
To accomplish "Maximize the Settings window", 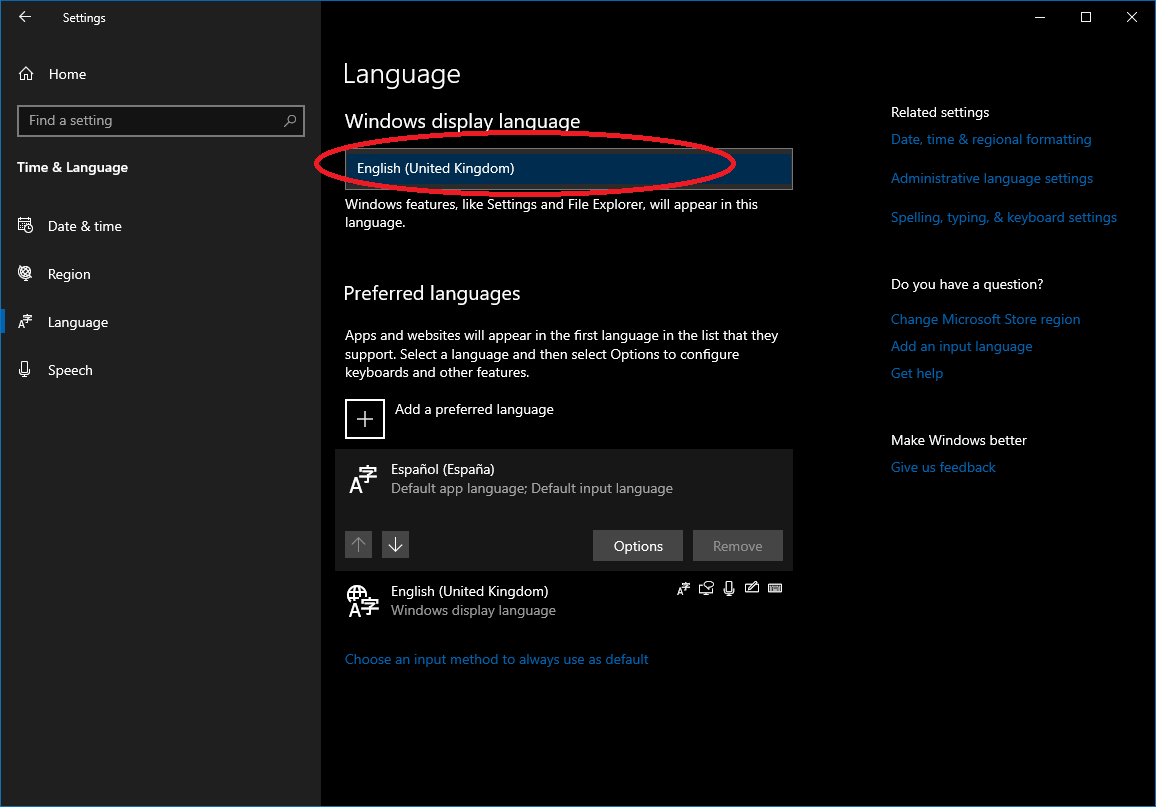I will click(1085, 17).
